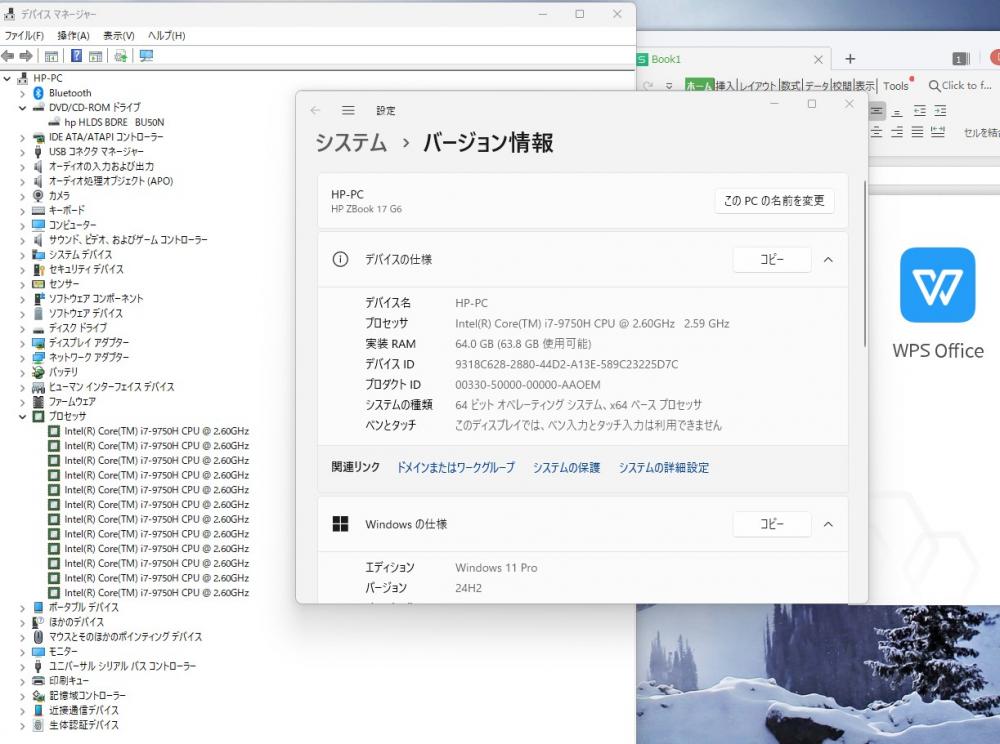Click the Forward arrow in Device Manager toolbar
Image resolution: width=1000 pixels, height=744 pixels.
[26, 56]
